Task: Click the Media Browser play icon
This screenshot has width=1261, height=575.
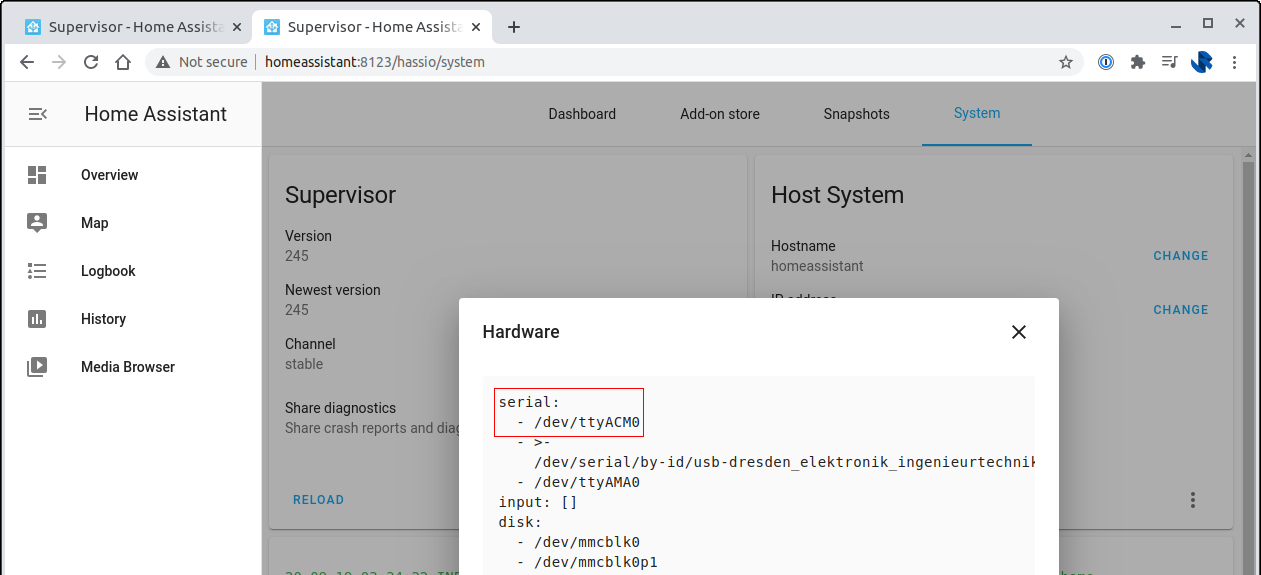Action: click(x=37, y=367)
